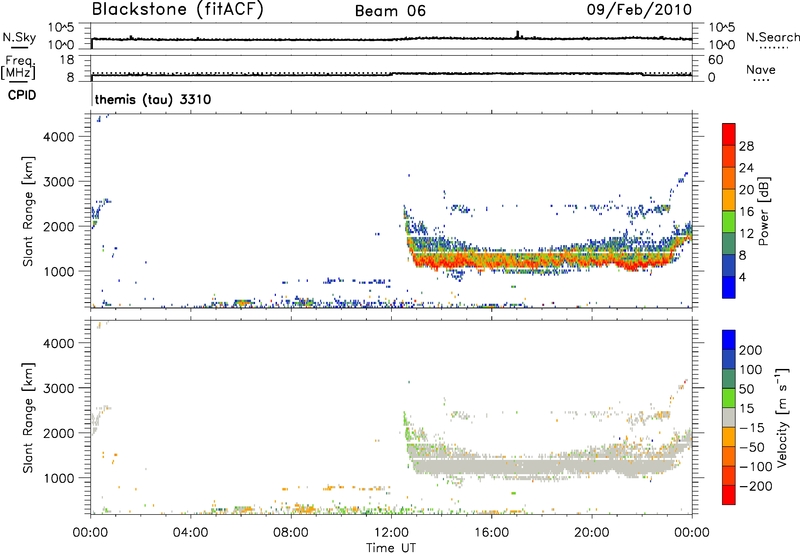The height and width of the screenshot is (554, 800).
Task: Click the N.Search legend label
Action: point(772,37)
